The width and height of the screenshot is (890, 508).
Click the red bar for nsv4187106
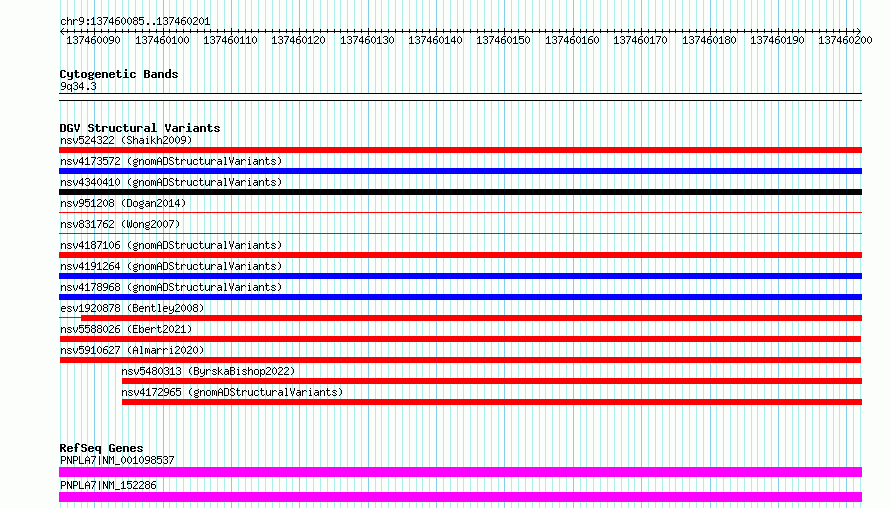(x=460, y=255)
